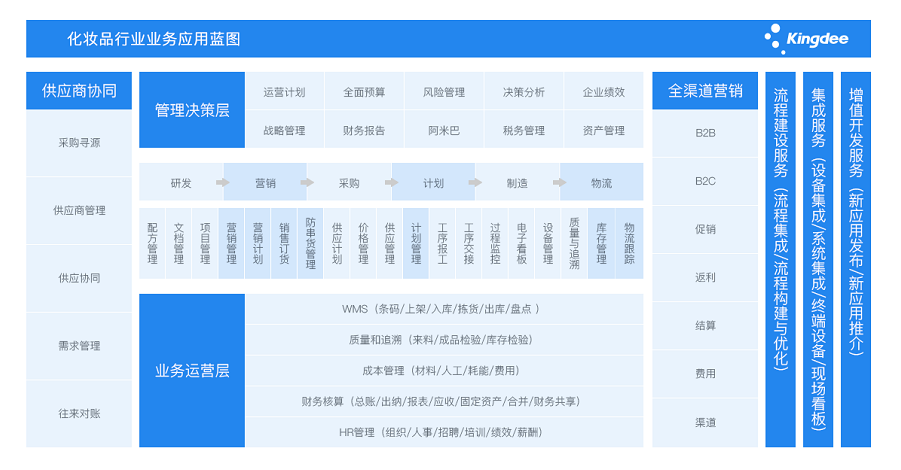Select the WMS（条码/上架/入库…）row
The image size is (901, 470).
(x=444, y=309)
